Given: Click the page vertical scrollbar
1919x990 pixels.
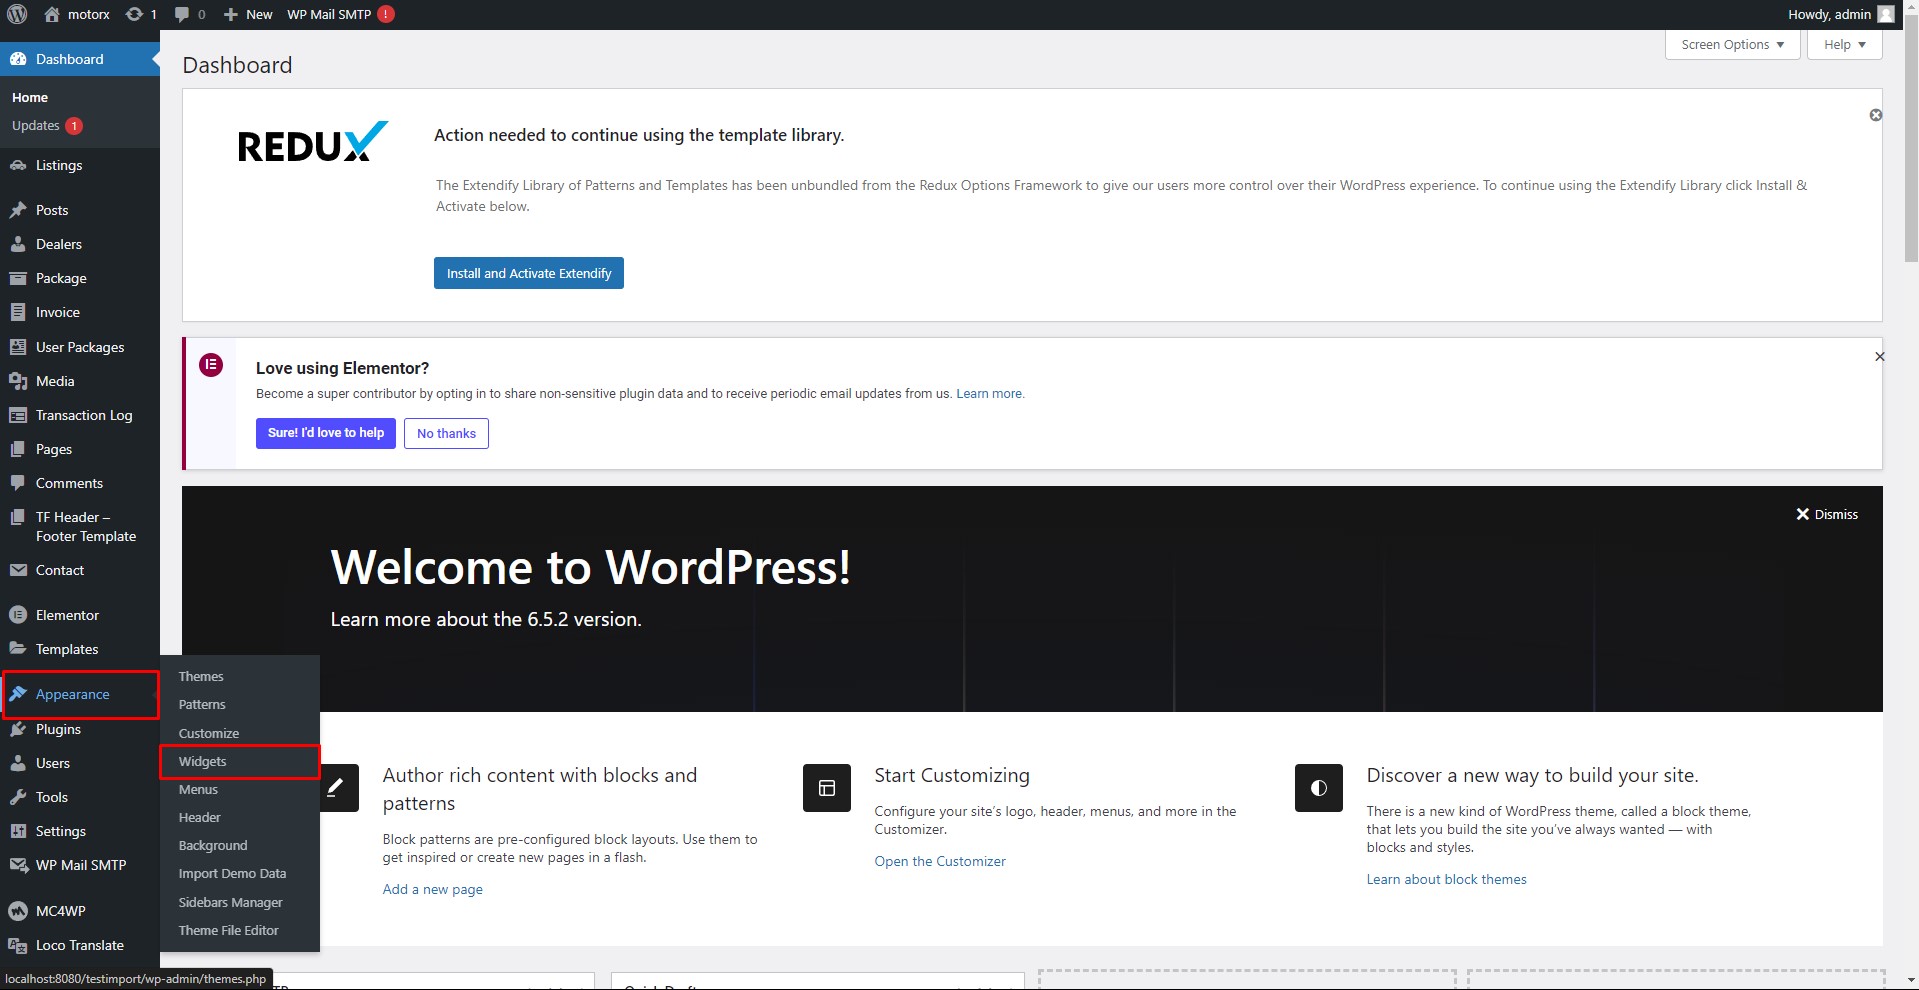Looking at the screenshot, I should [1910, 140].
